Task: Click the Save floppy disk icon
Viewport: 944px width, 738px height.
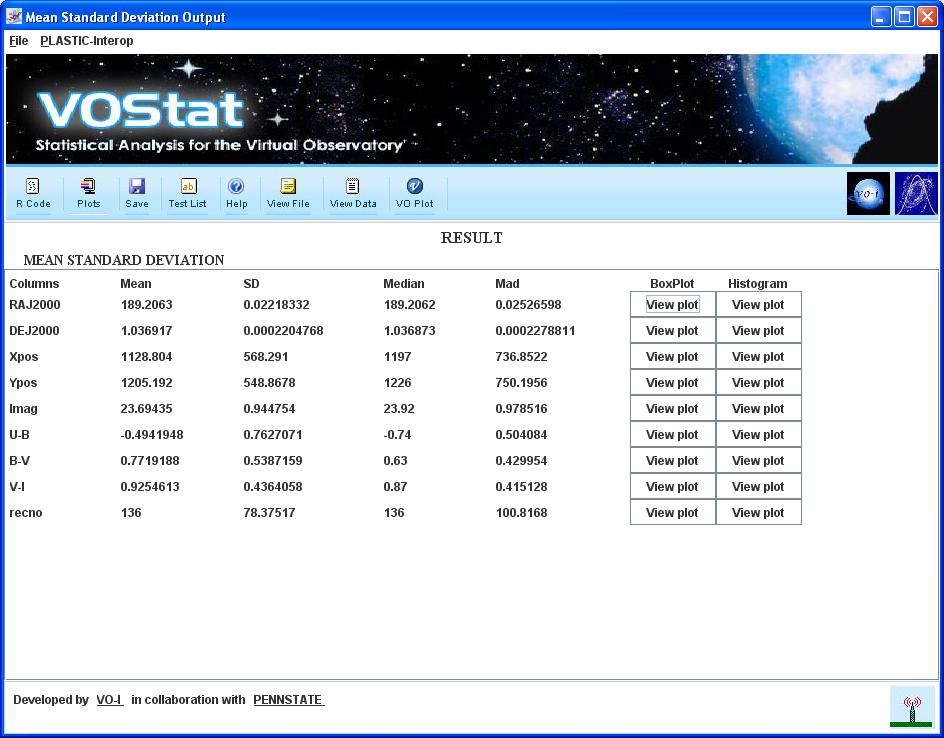Action: [x=137, y=186]
